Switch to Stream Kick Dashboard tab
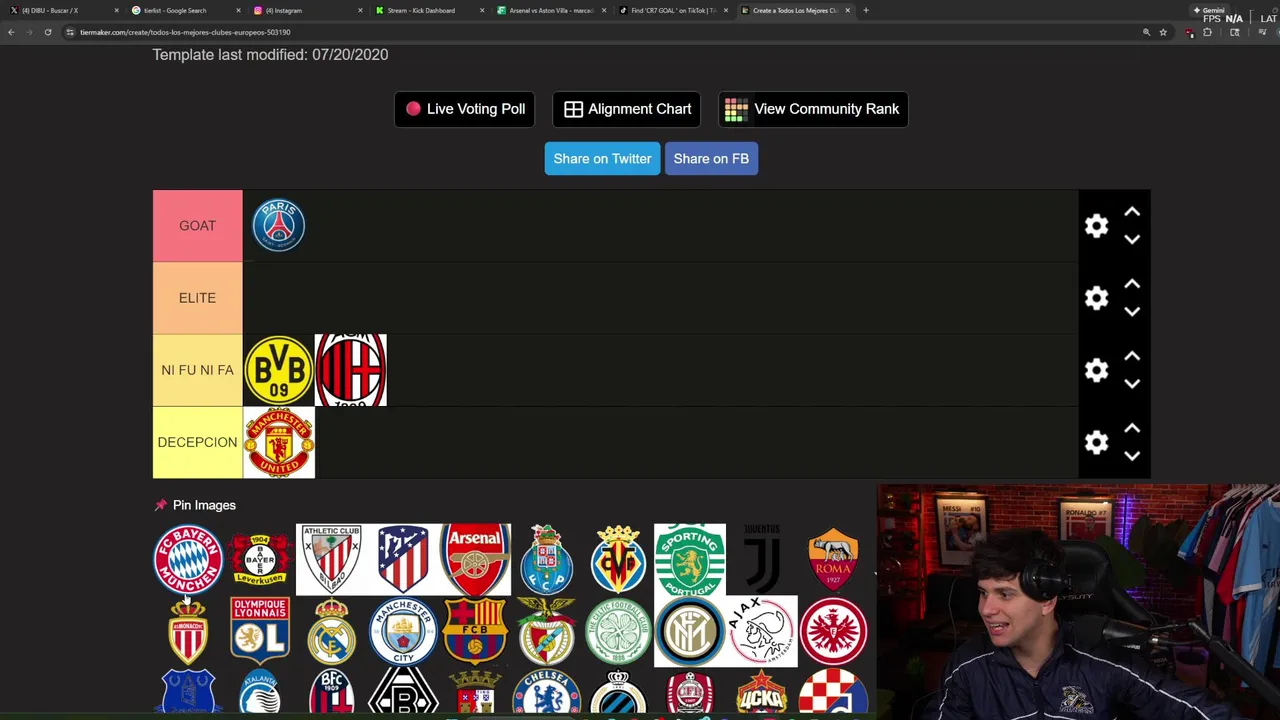Viewport: 1280px width, 720px height. [429, 10]
